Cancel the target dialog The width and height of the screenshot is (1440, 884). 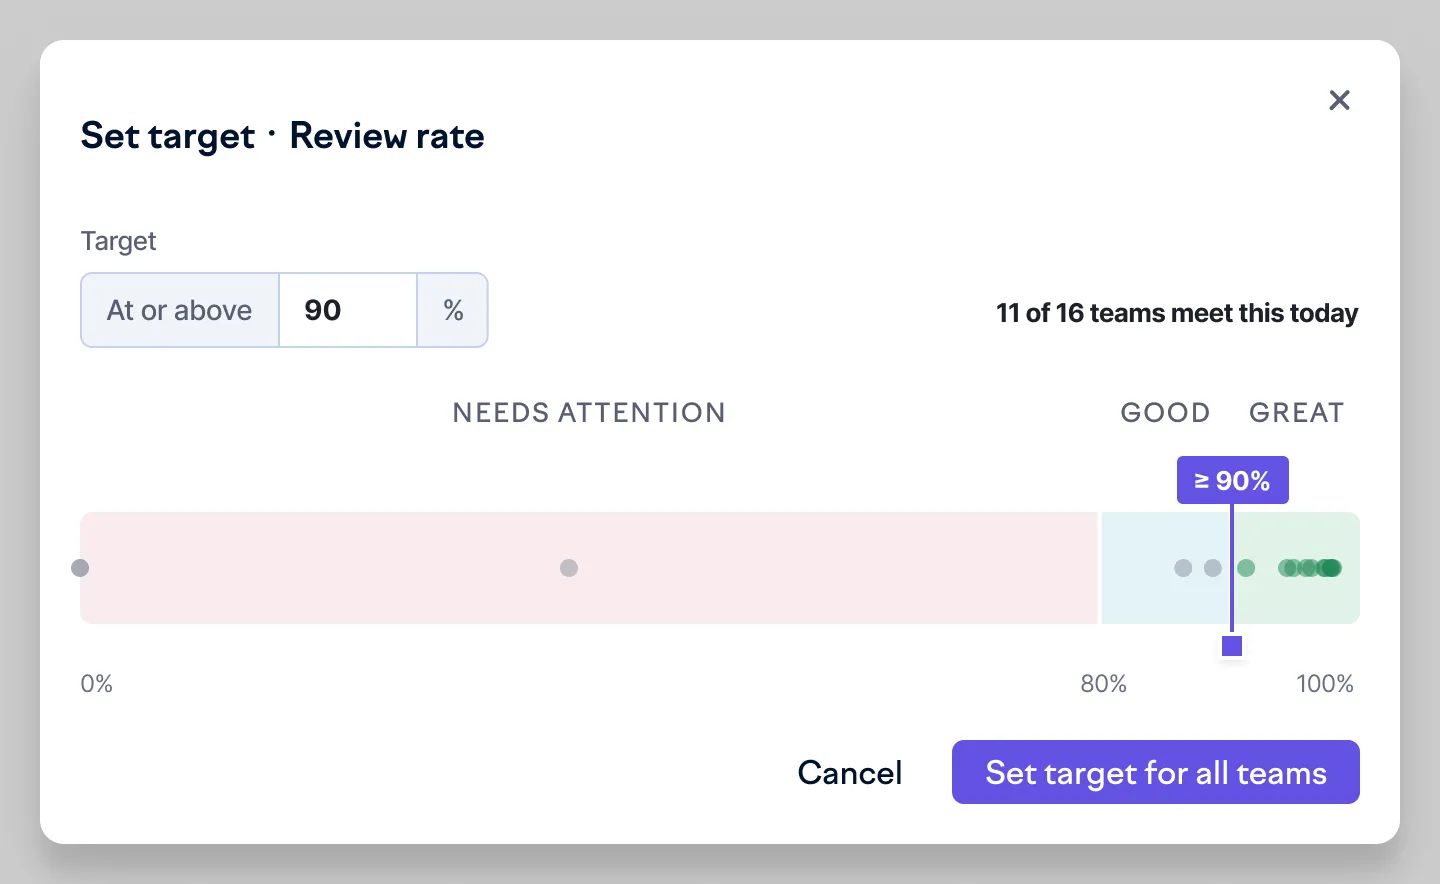tap(850, 772)
